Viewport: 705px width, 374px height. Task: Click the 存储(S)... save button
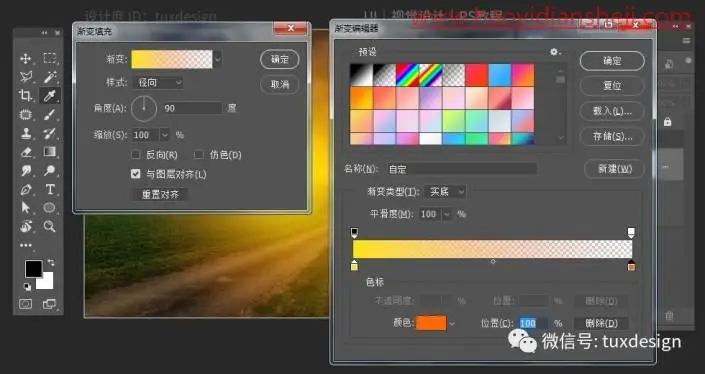click(x=612, y=136)
